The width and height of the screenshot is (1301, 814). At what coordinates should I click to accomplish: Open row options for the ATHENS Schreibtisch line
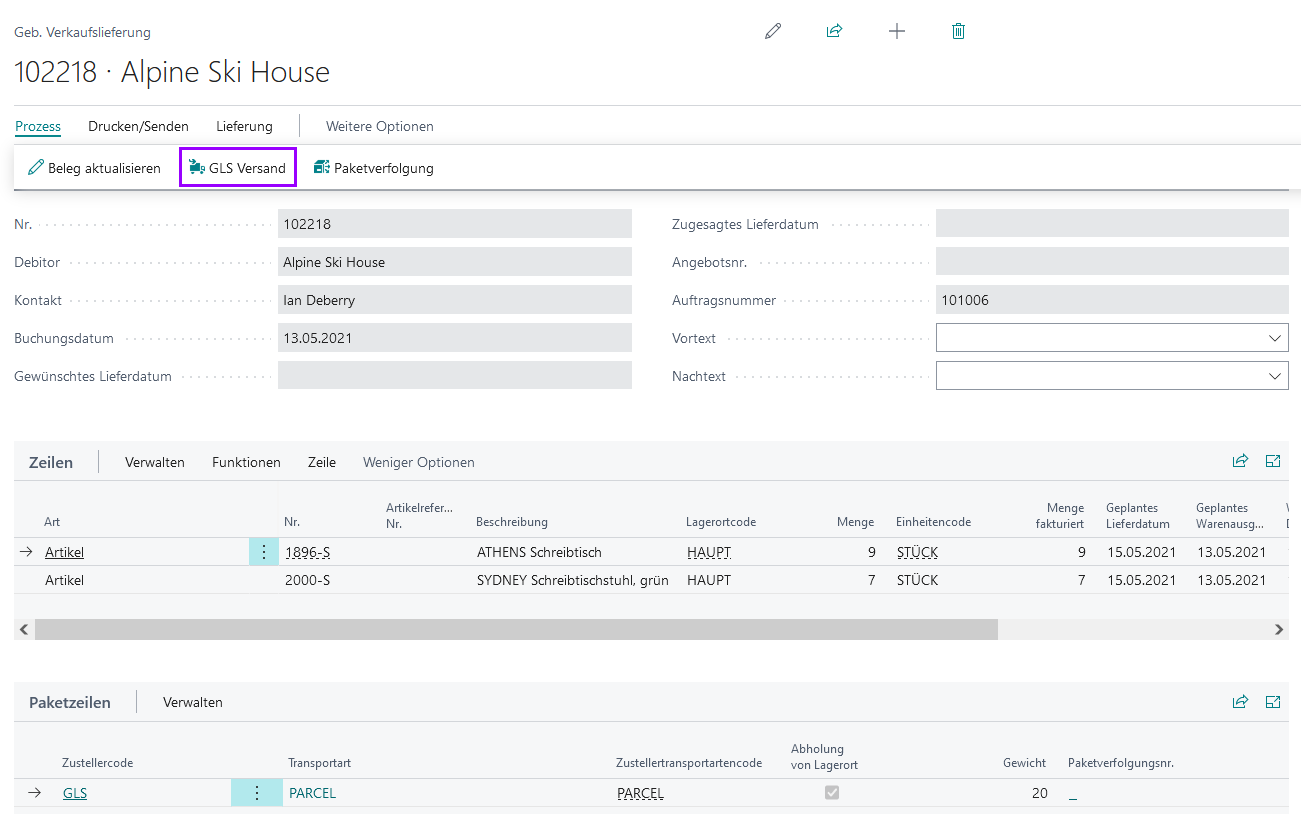[x=264, y=552]
